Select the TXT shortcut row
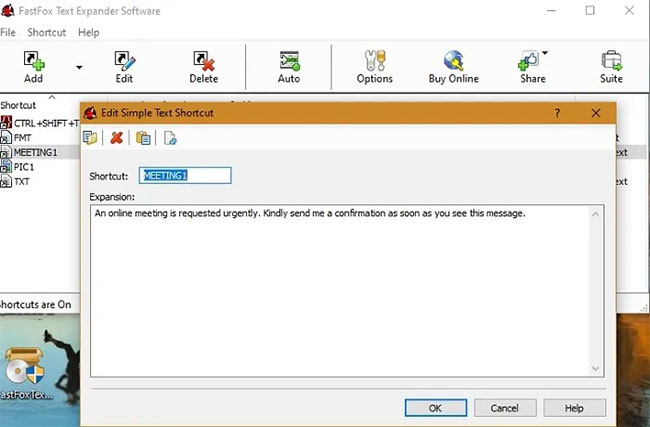Screen dimensions: 650x427 coord(40,181)
